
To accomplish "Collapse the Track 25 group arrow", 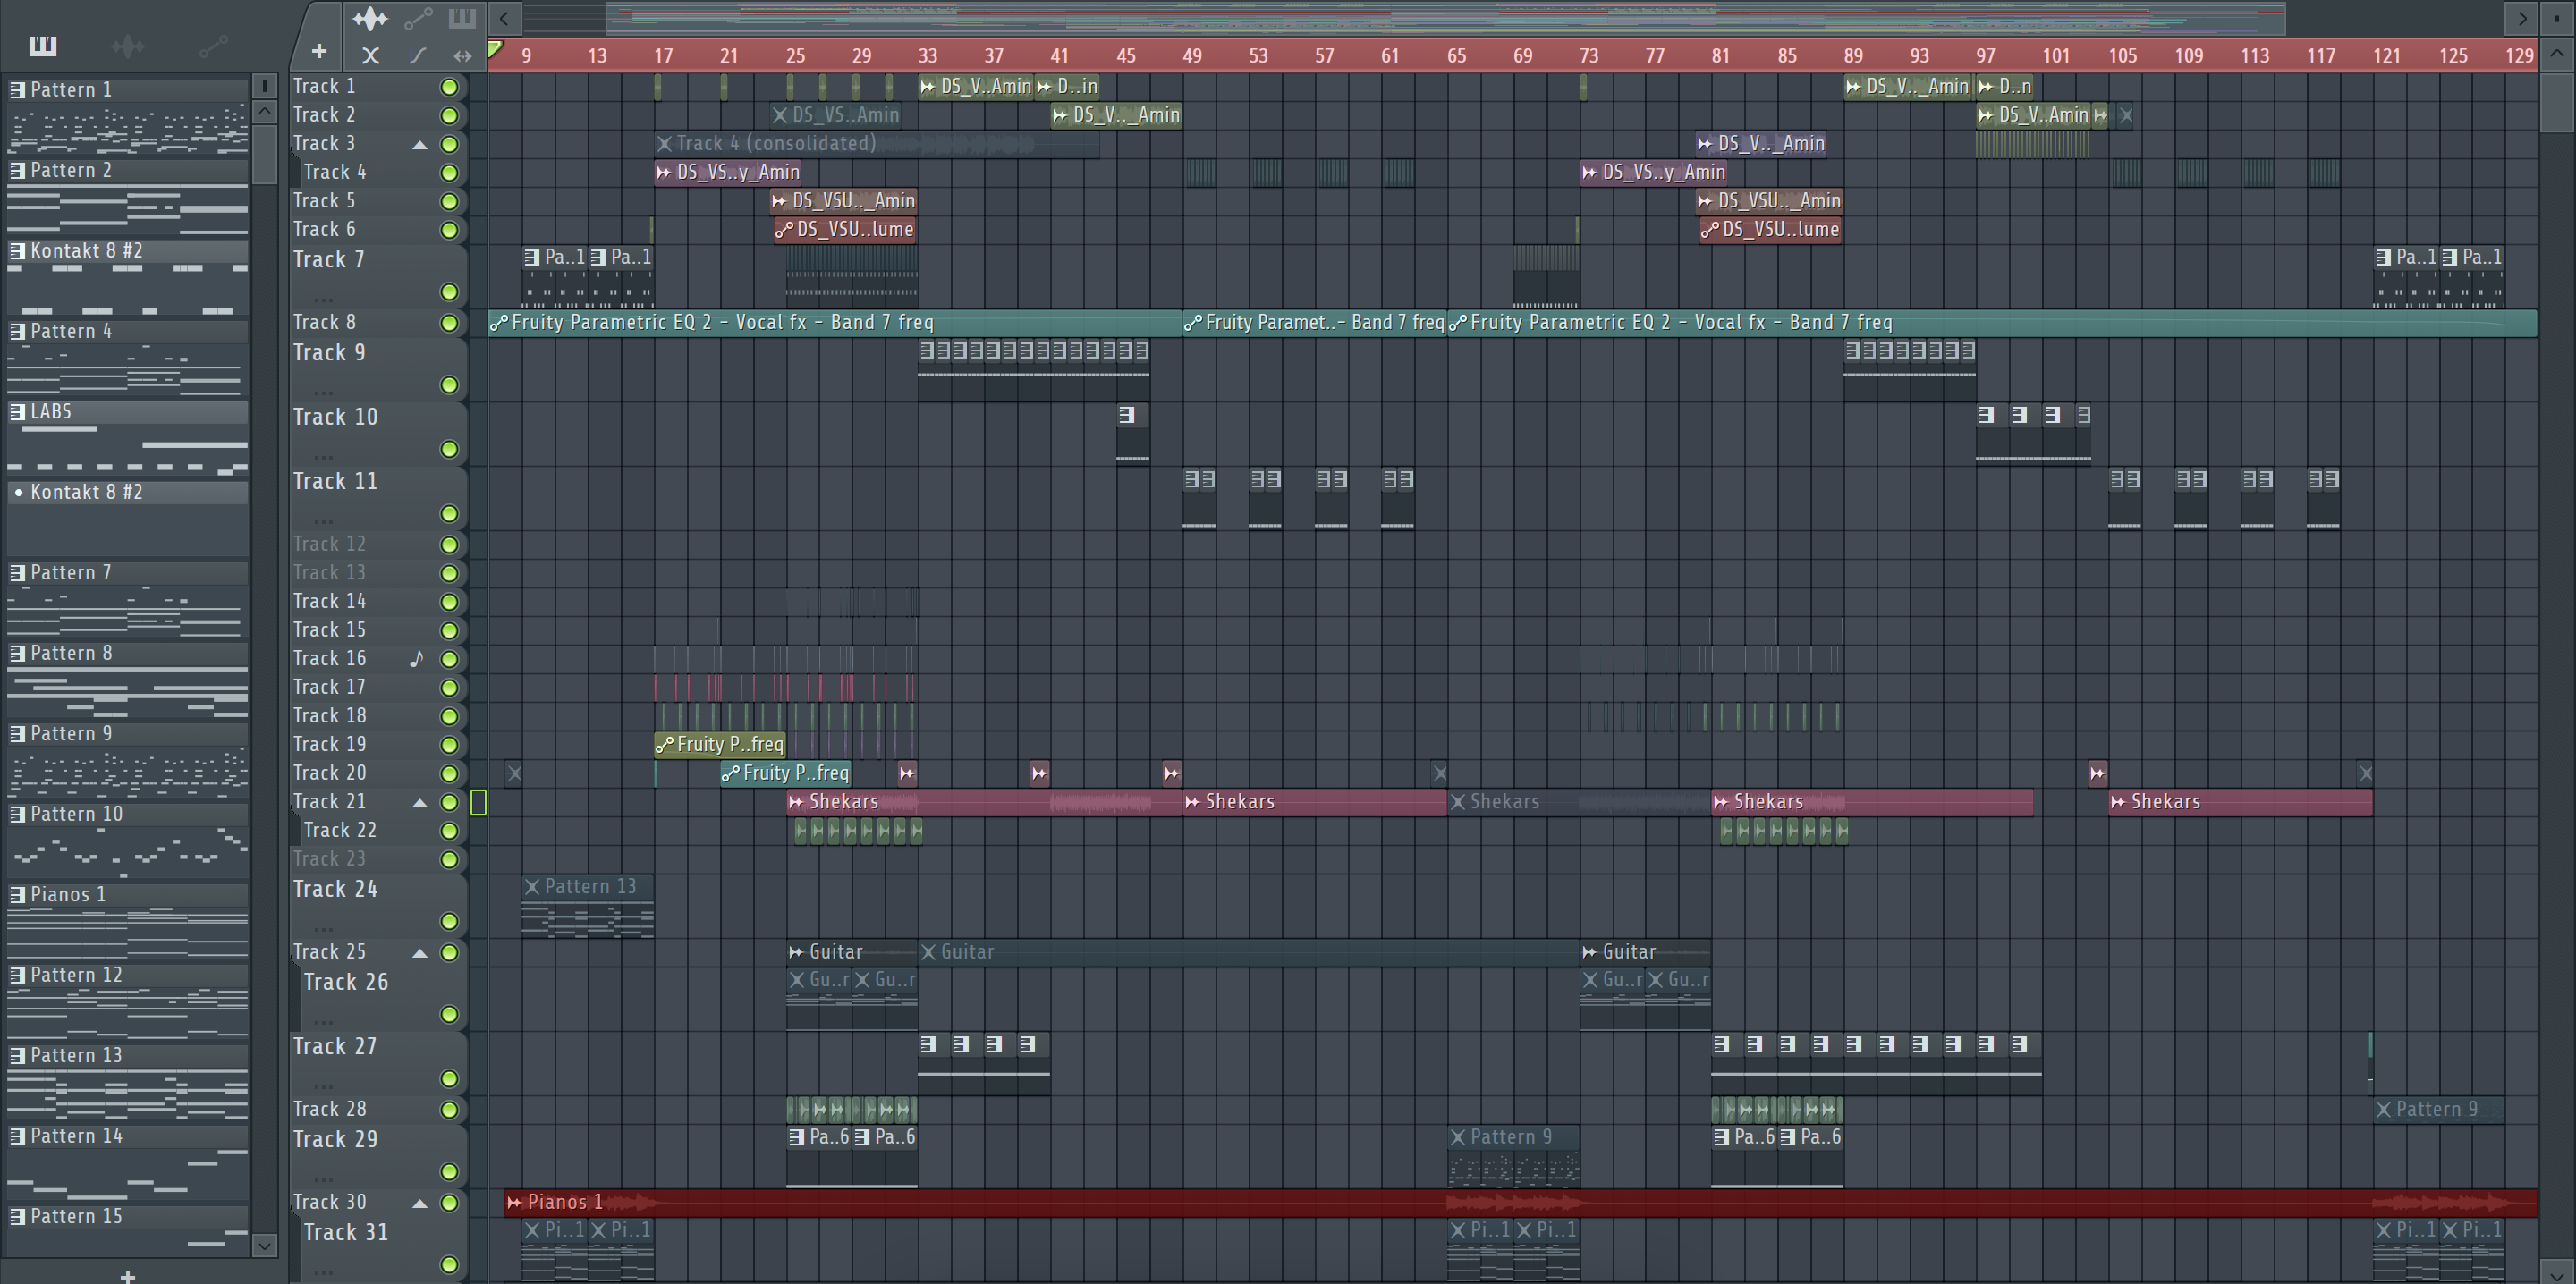I will 420,953.
